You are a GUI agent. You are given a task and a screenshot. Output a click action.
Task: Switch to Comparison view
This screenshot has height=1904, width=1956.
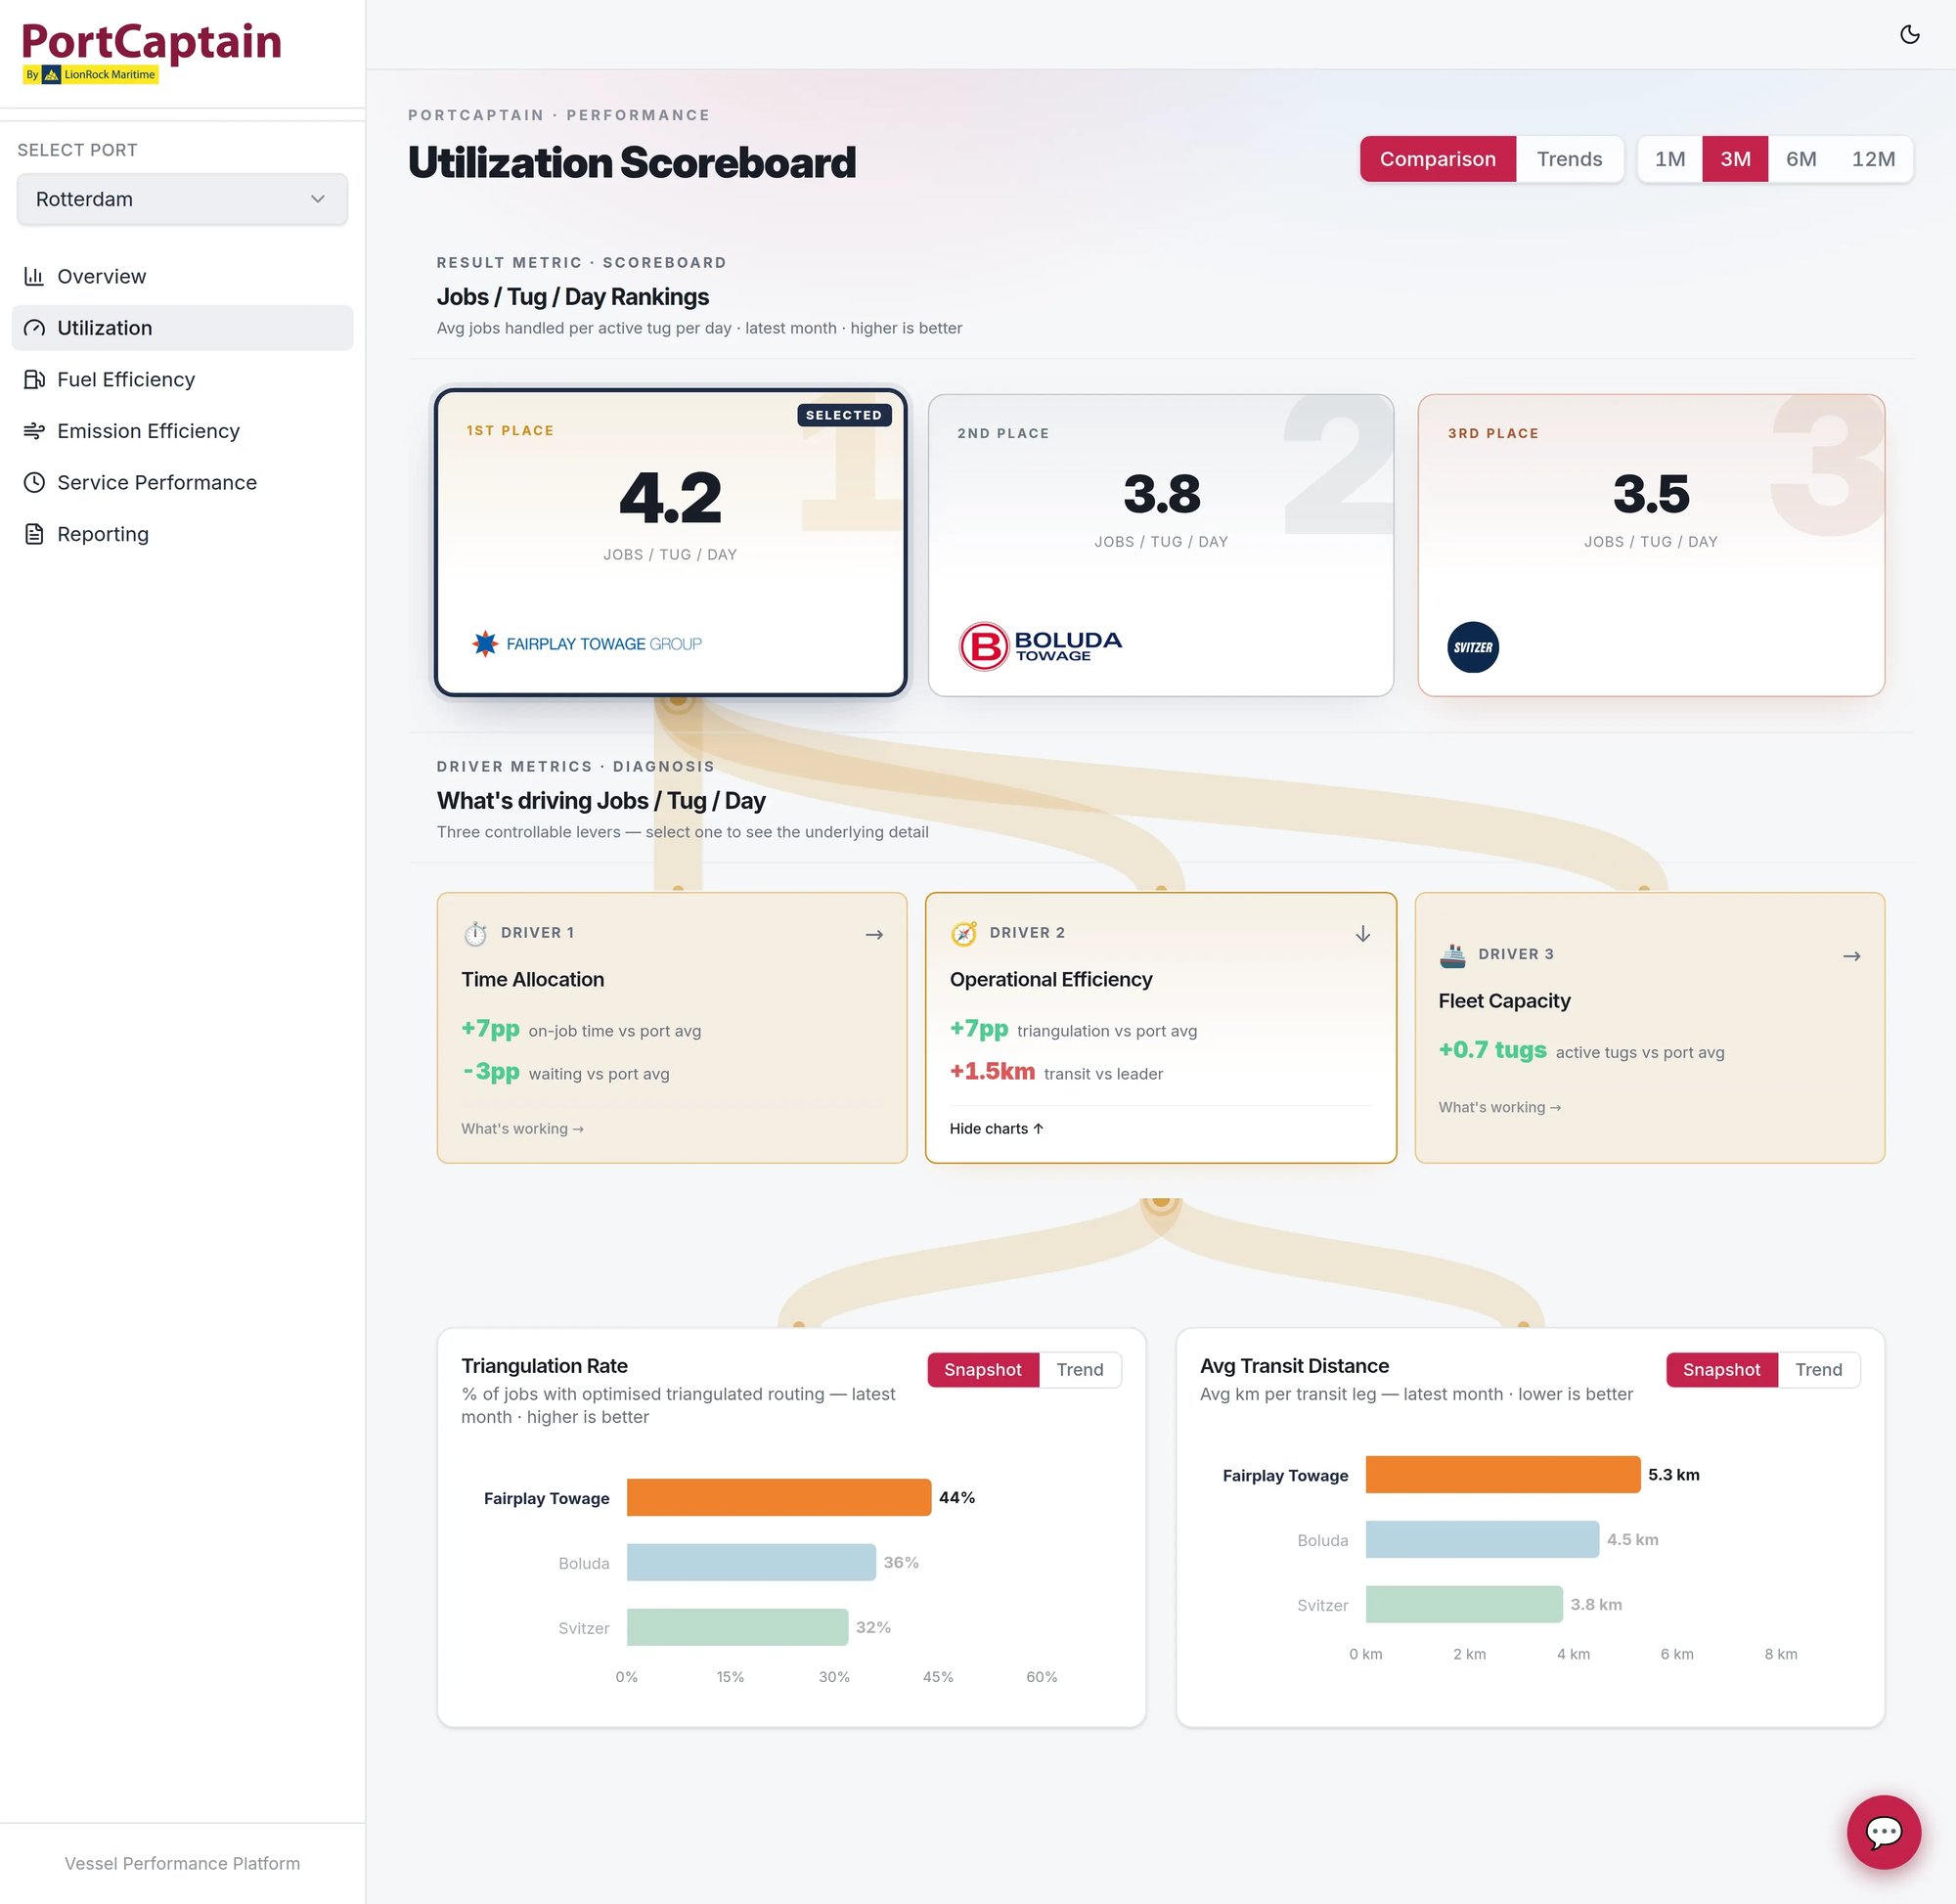pos(1437,159)
